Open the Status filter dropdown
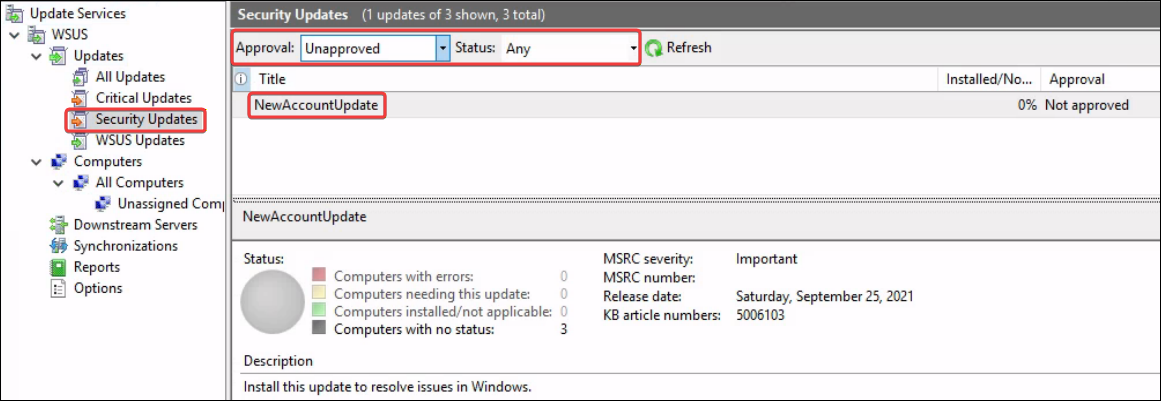1161x401 pixels. pos(633,48)
